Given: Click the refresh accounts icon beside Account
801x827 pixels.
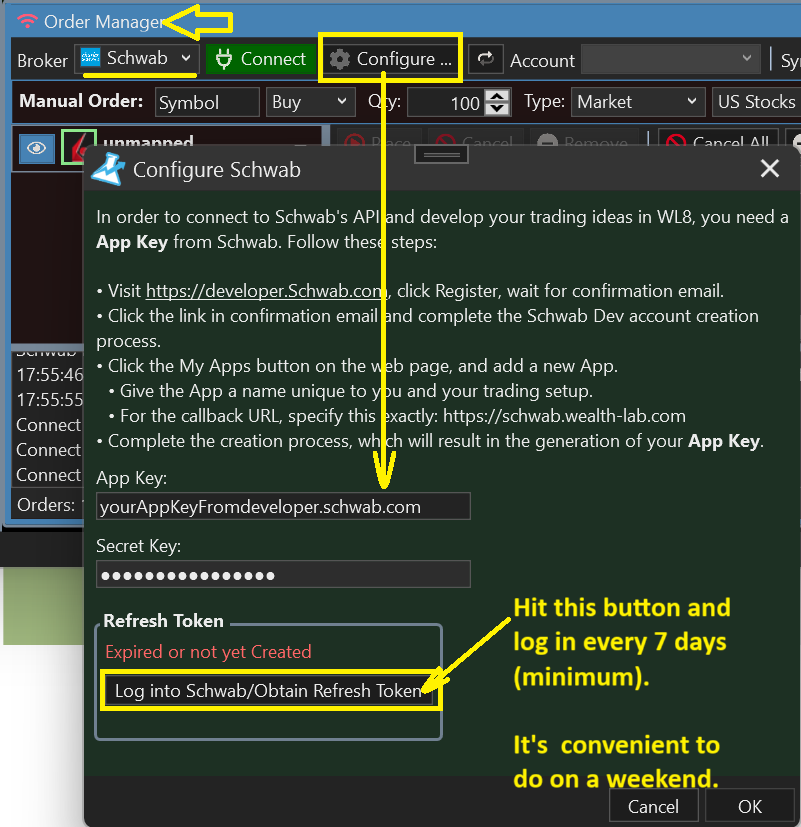Looking at the screenshot, I should [485, 60].
